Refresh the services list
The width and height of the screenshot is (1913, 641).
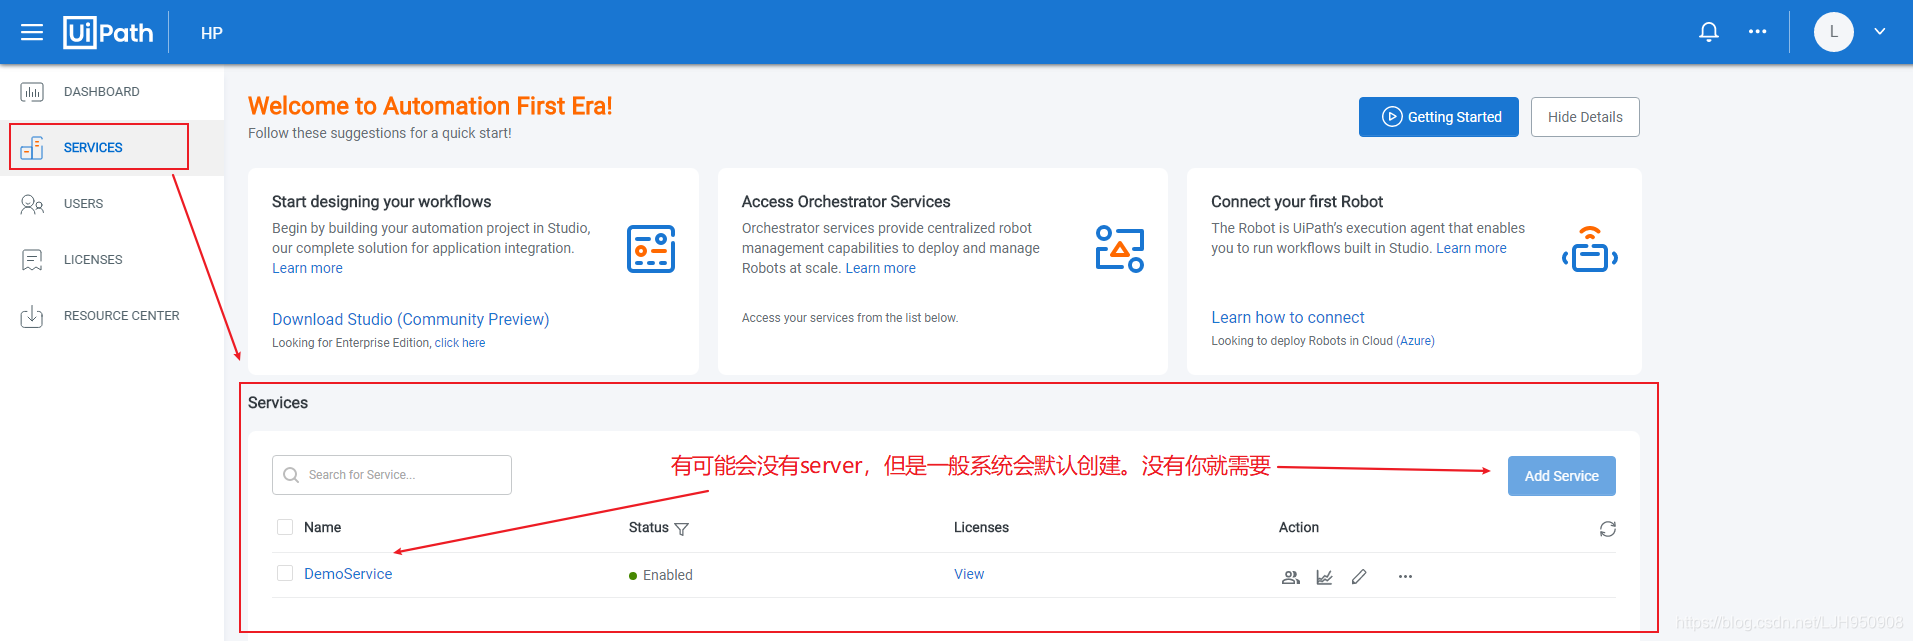1607,529
